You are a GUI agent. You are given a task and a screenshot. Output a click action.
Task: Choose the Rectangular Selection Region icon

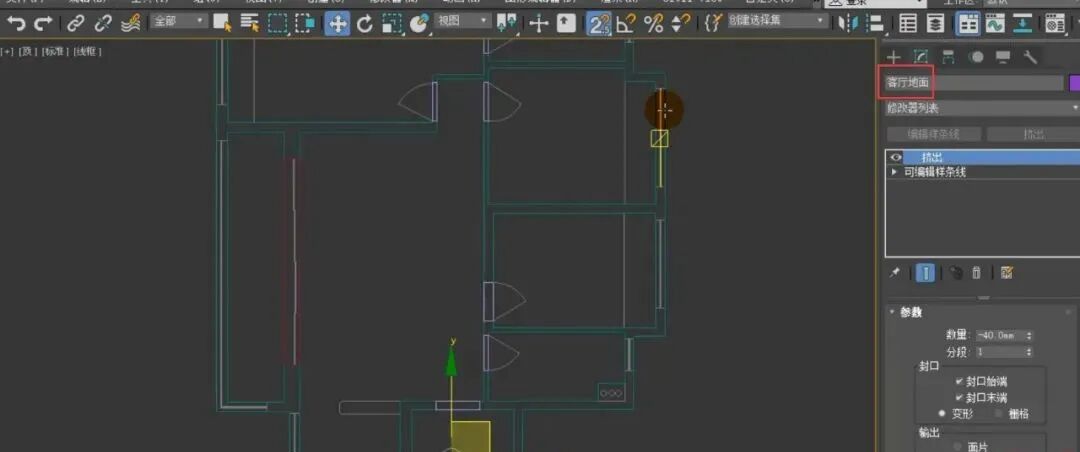pyautogui.click(x=278, y=24)
